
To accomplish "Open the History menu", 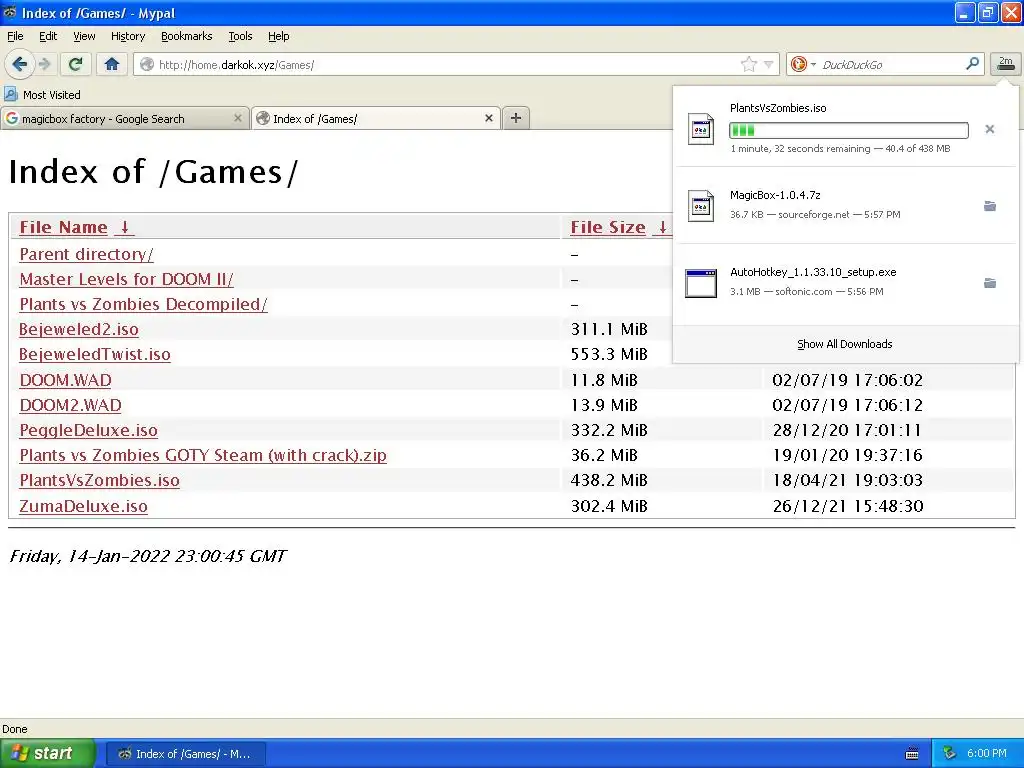I will pyautogui.click(x=127, y=36).
